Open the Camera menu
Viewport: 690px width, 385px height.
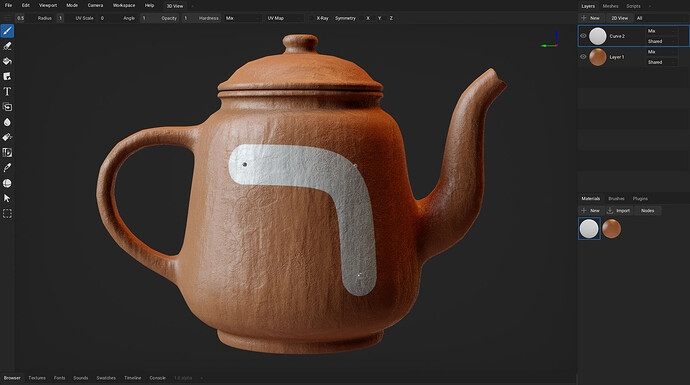coord(95,5)
